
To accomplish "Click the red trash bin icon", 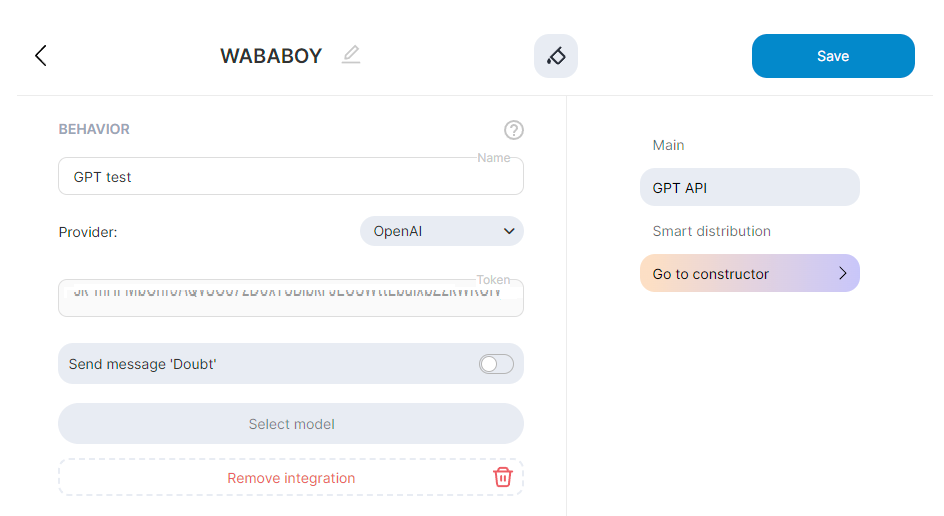I will click(x=503, y=477).
